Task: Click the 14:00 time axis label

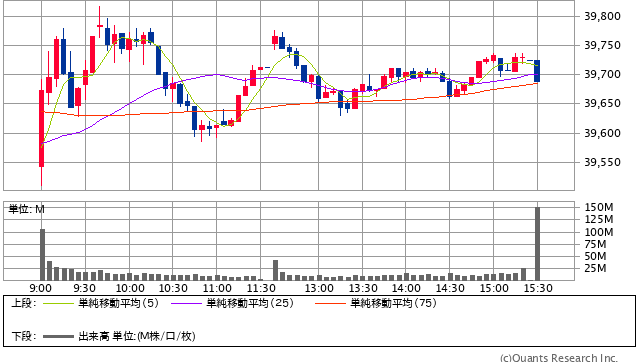Action: (406, 288)
